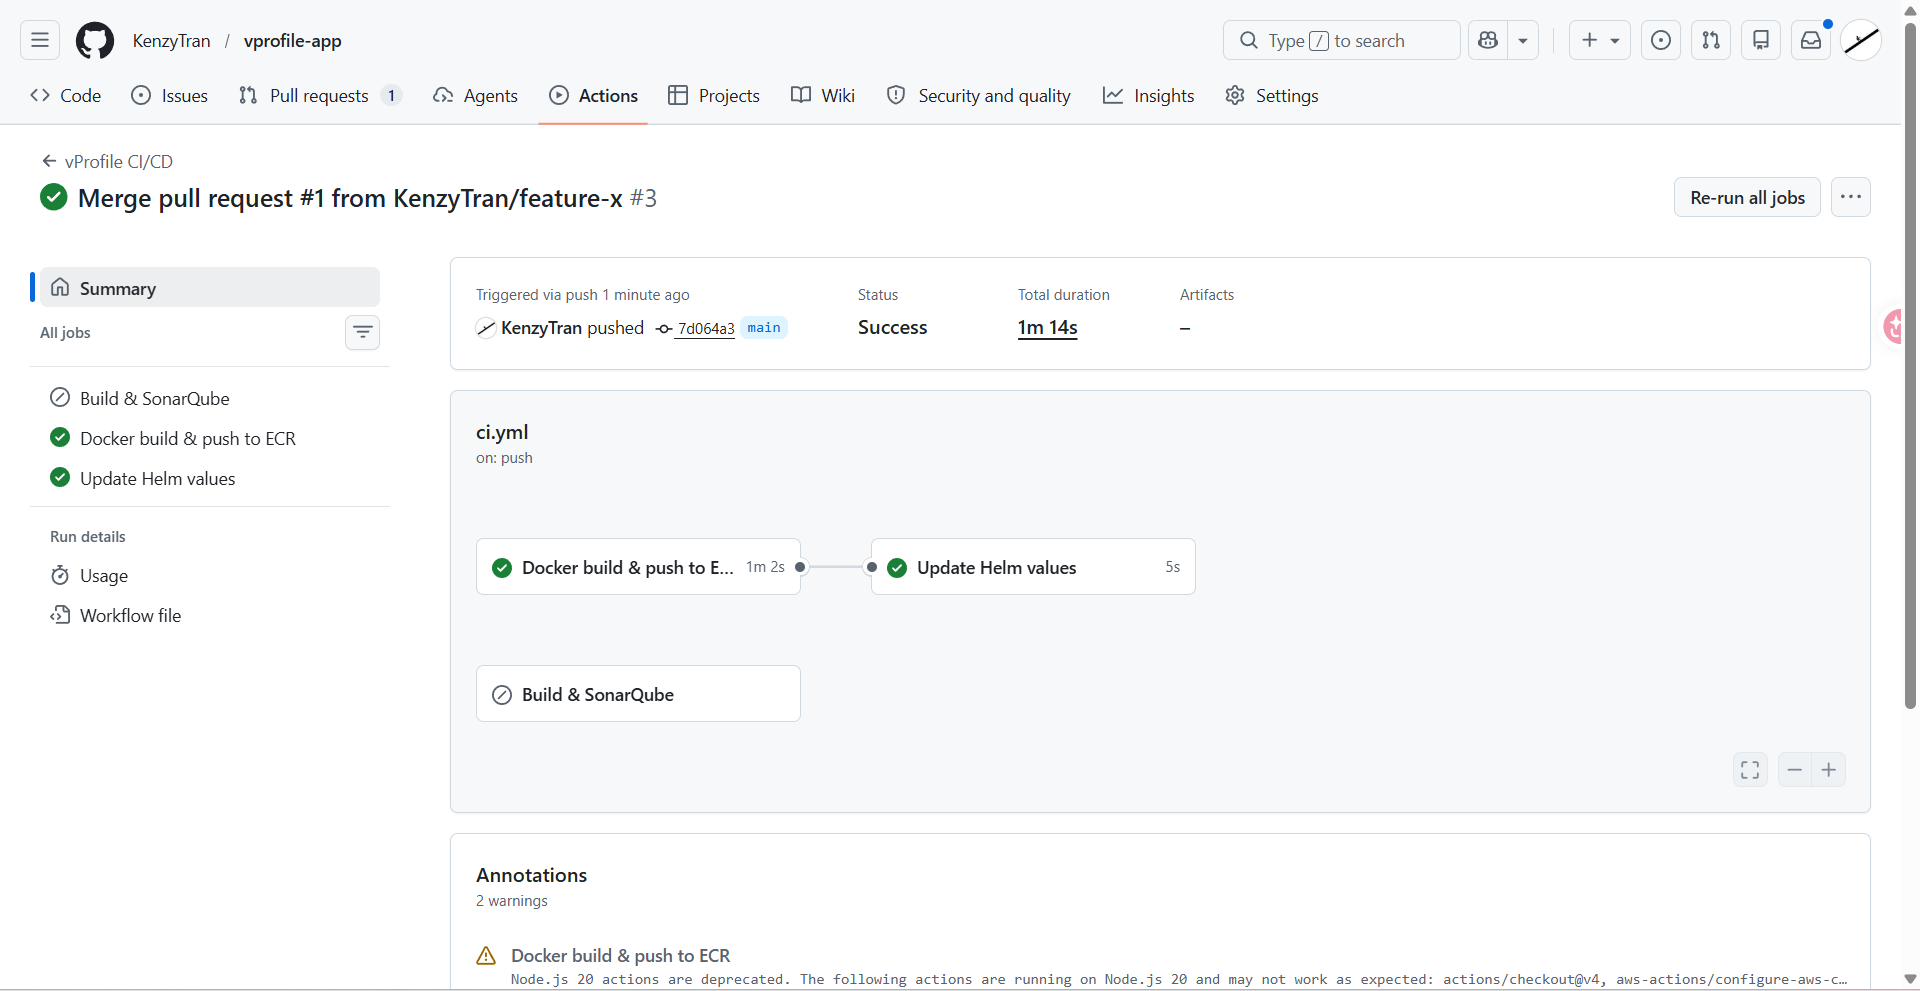Open skipped Build & SonarQube graph node
1920x991 pixels.
coord(638,693)
